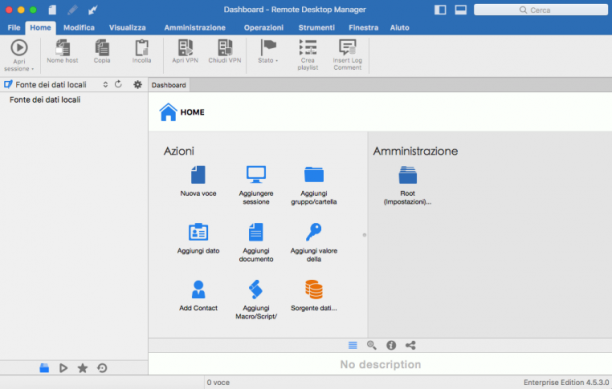Image resolution: width=612 pixels, height=389 pixels.
Task: Click the Nuova voce action icon
Action: pyautogui.click(x=198, y=175)
